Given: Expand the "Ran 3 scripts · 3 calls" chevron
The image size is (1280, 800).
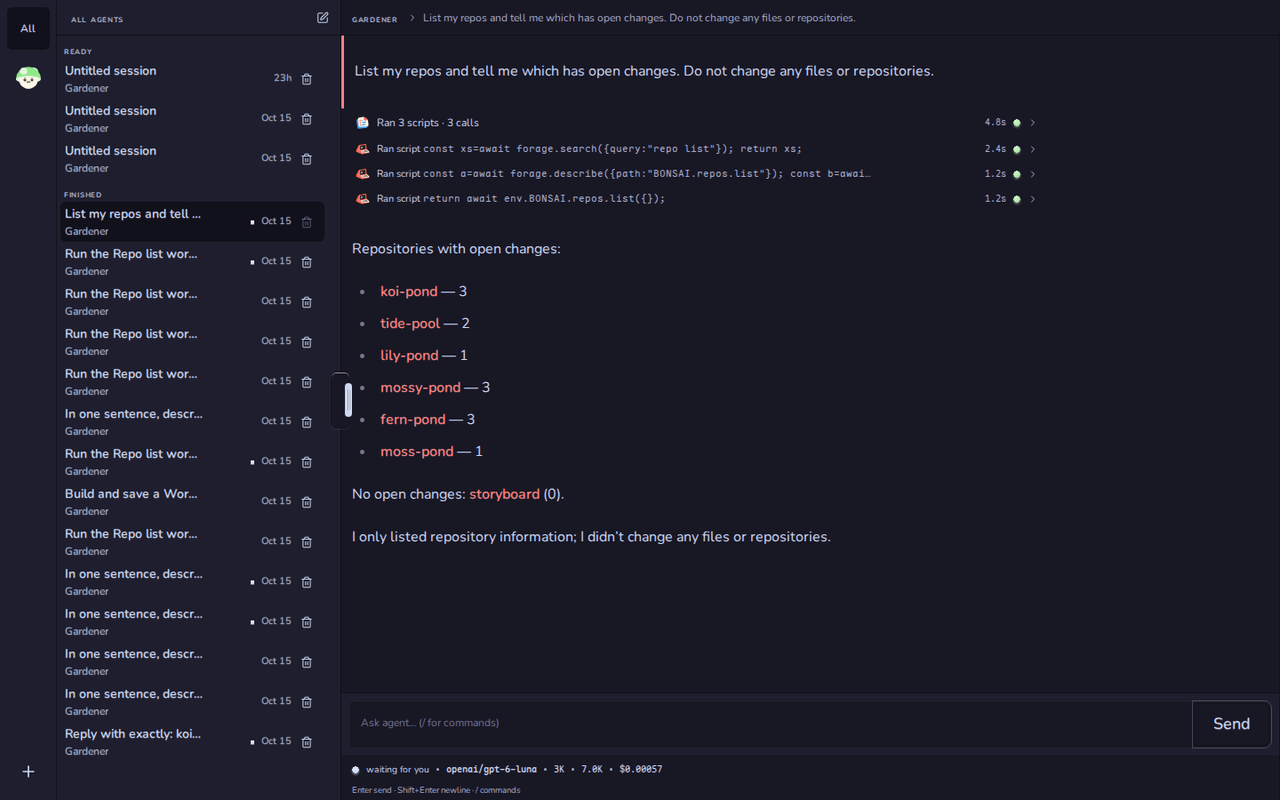Looking at the screenshot, I should (1033, 123).
